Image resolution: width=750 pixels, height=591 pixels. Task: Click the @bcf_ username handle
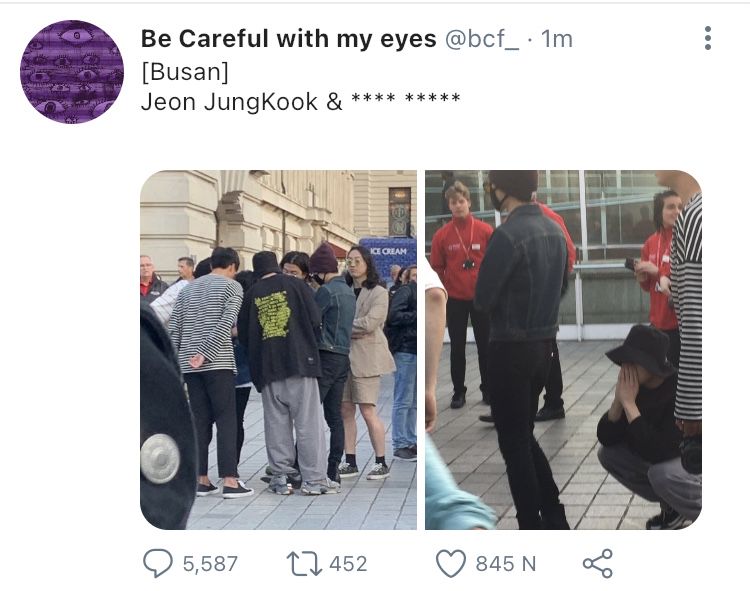click(x=482, y=39)
